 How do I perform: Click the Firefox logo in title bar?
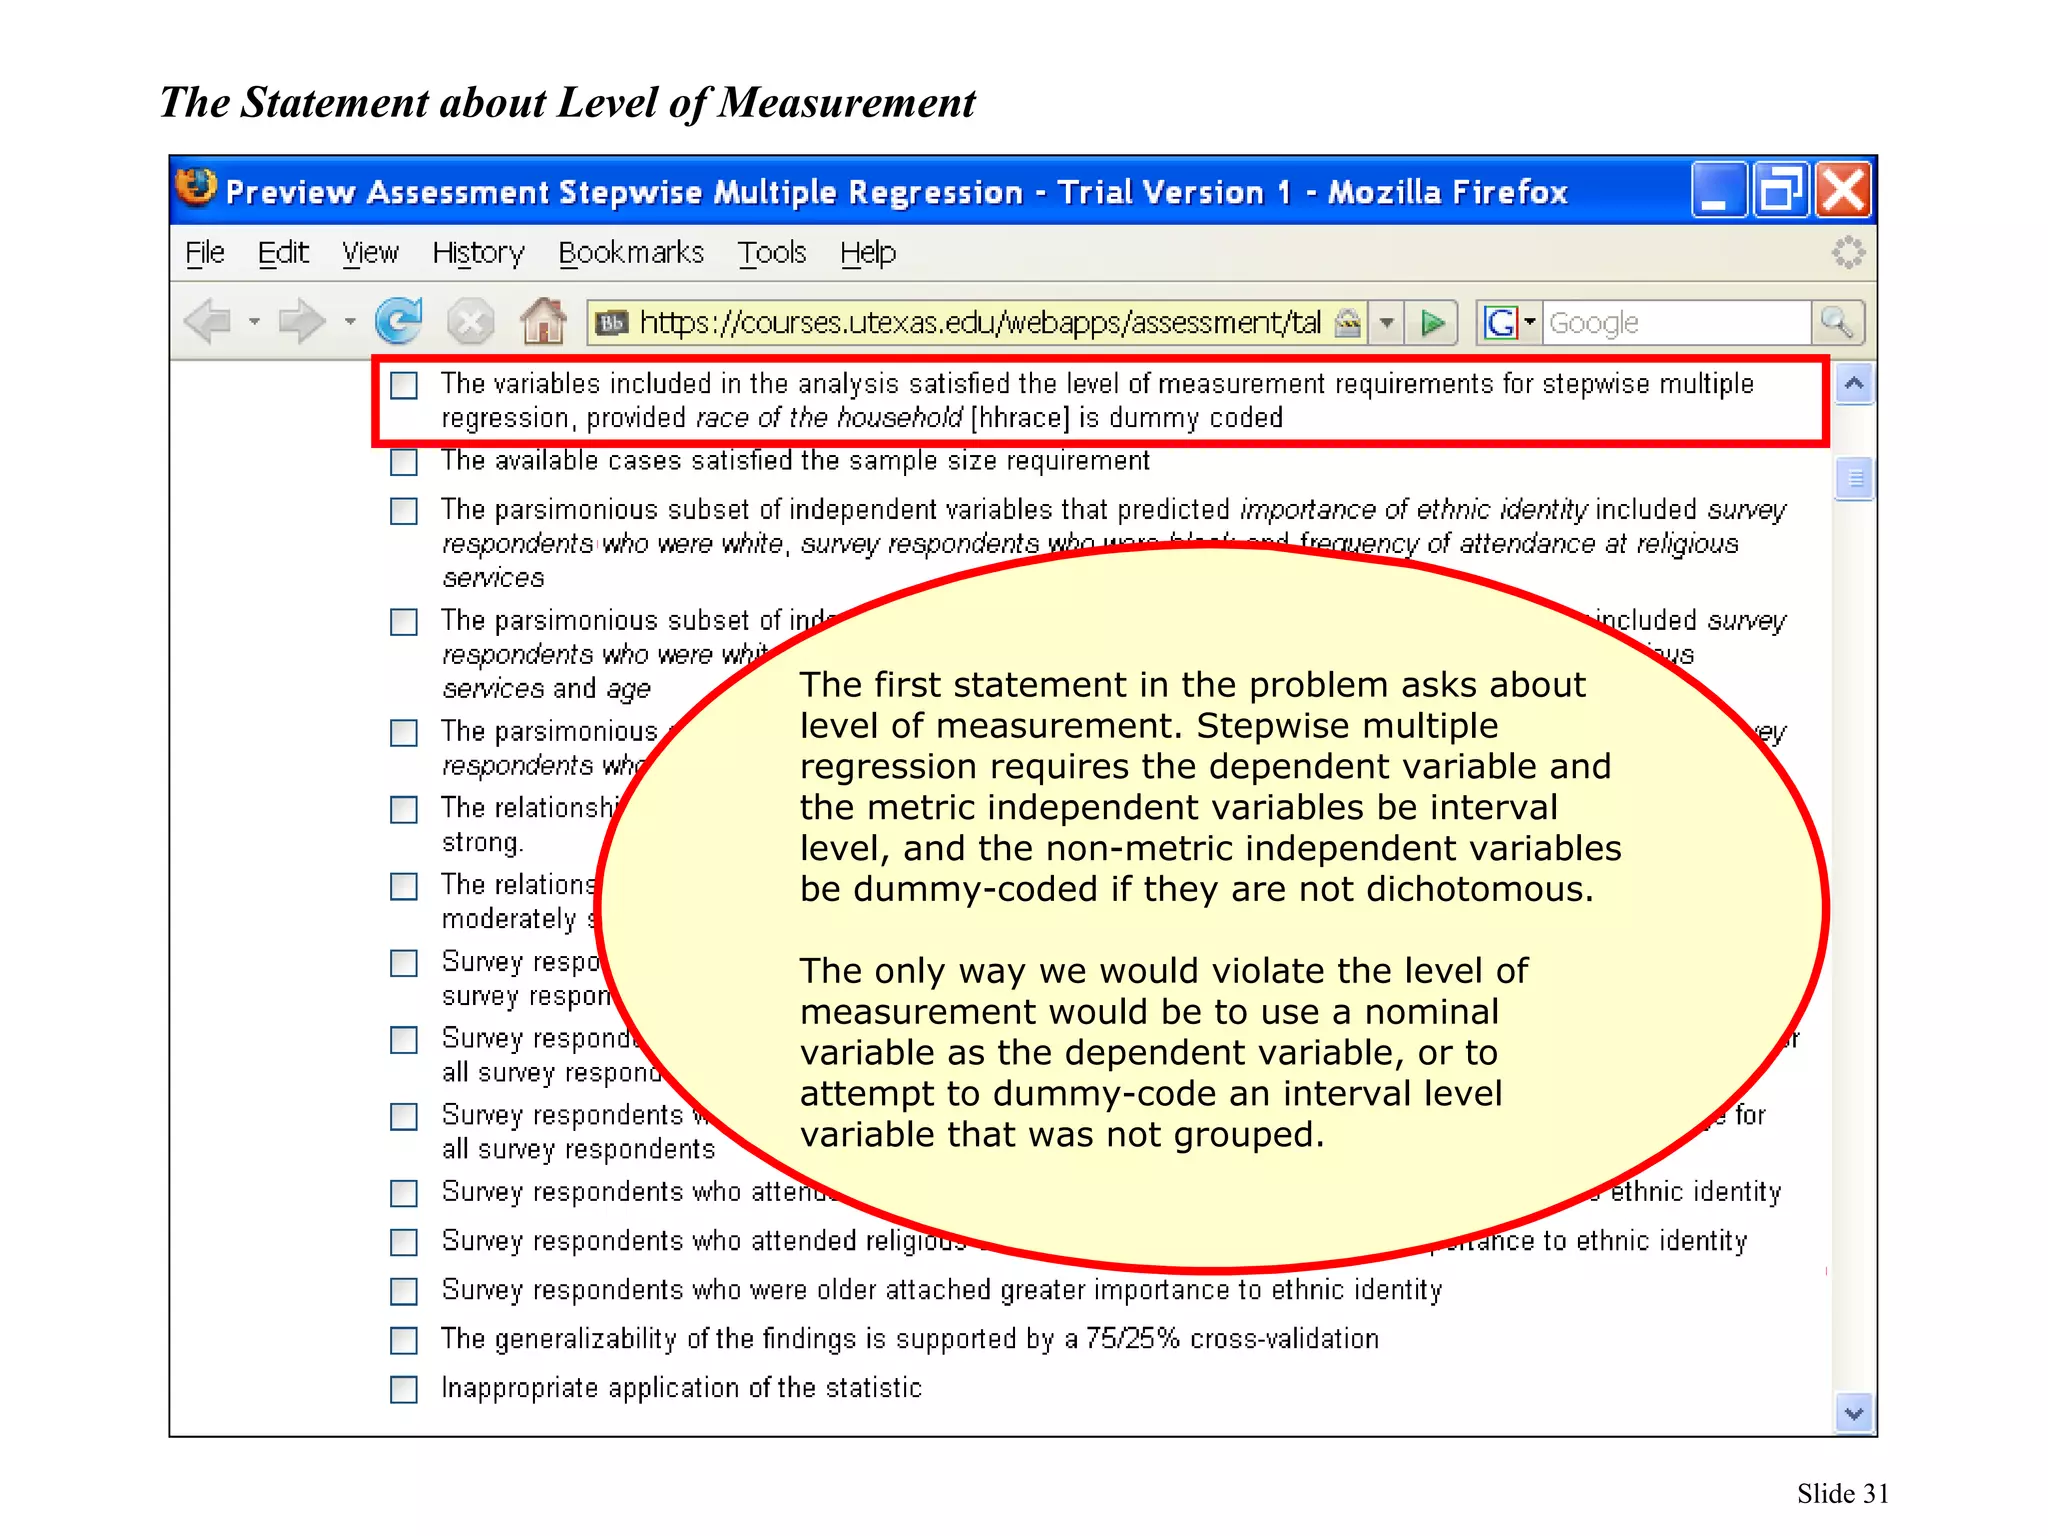[x=197, y=188]
